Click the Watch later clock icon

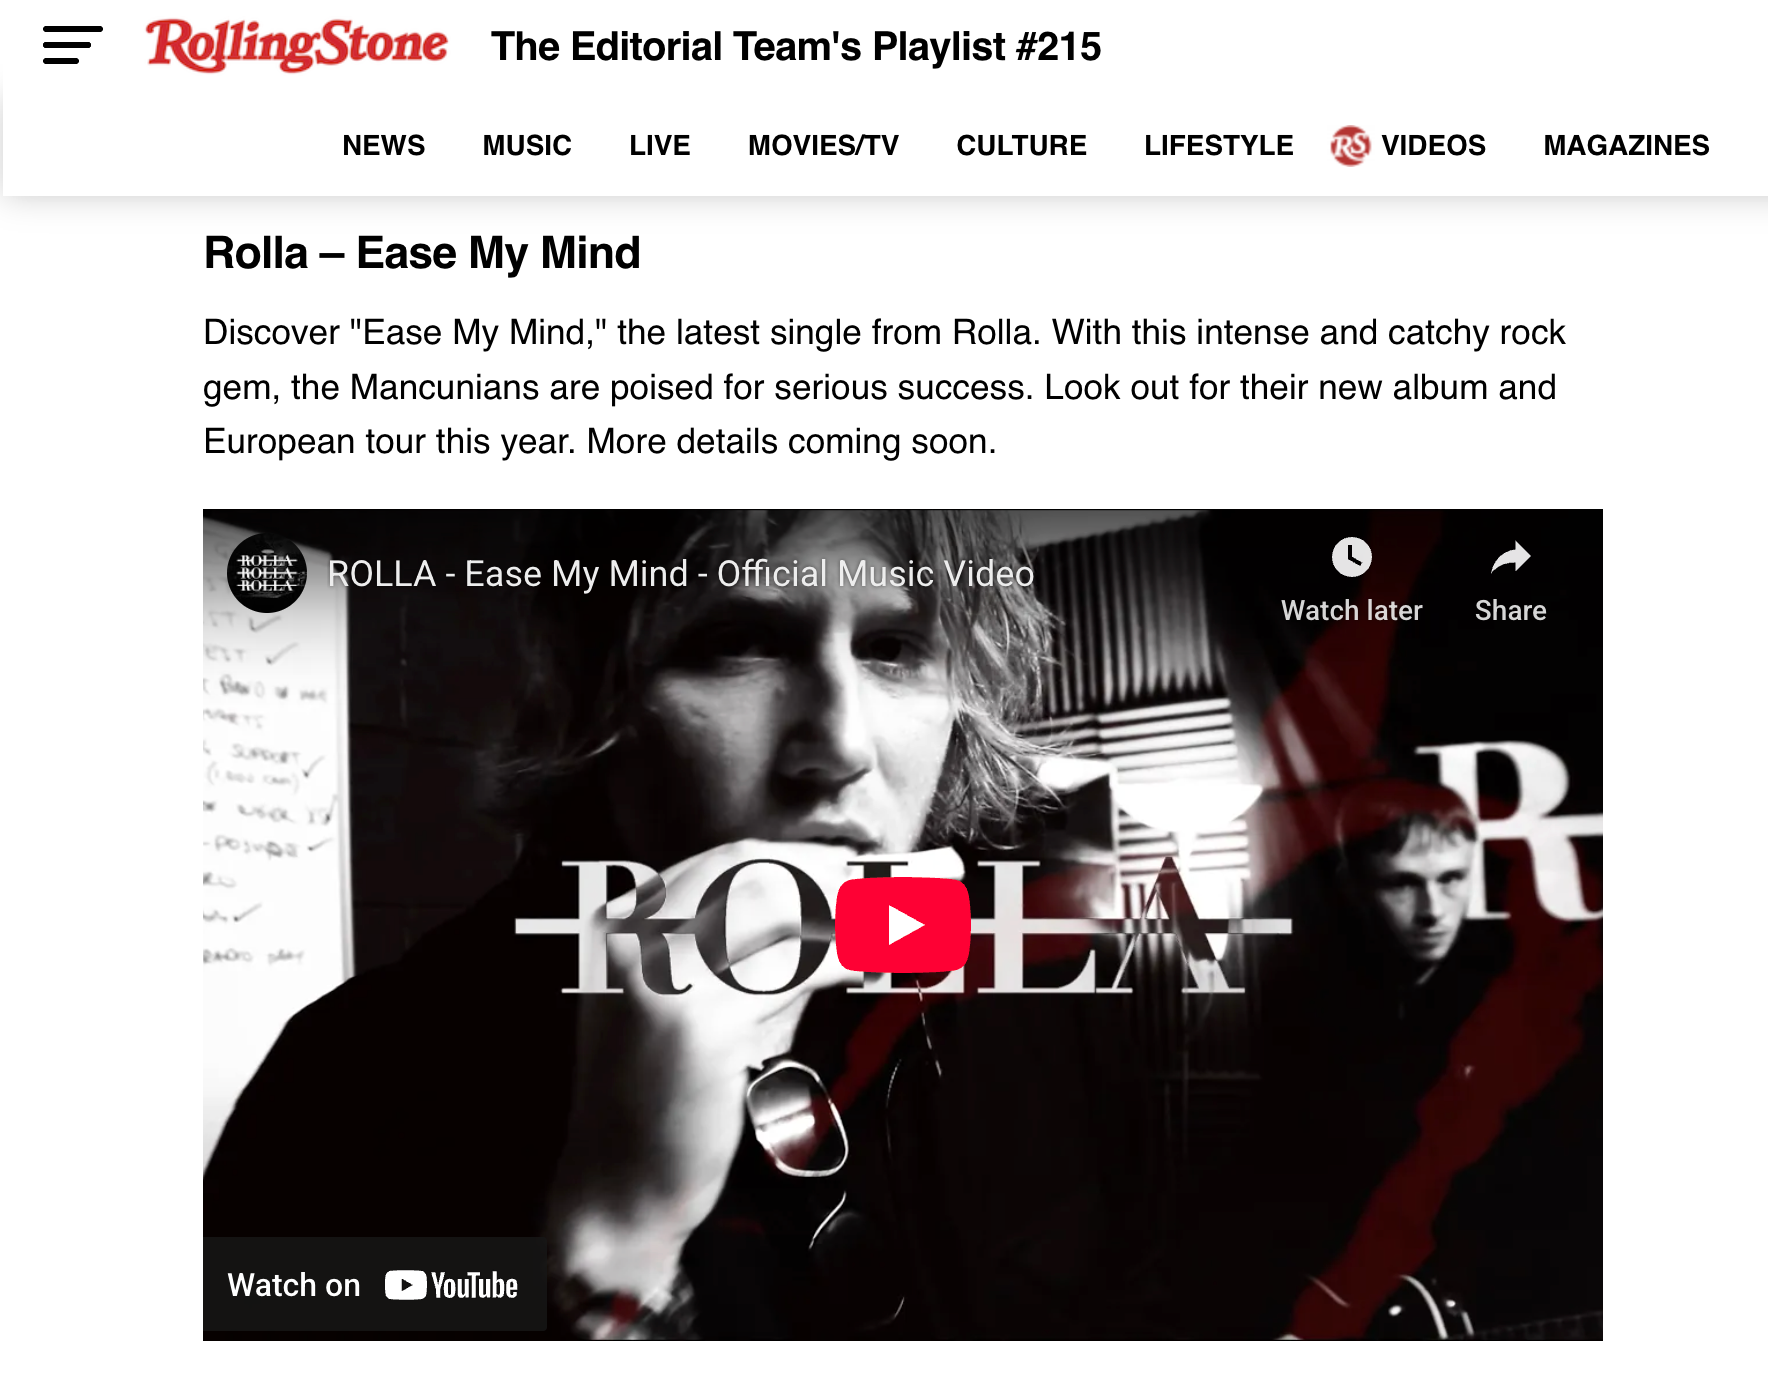point(1352,557)
